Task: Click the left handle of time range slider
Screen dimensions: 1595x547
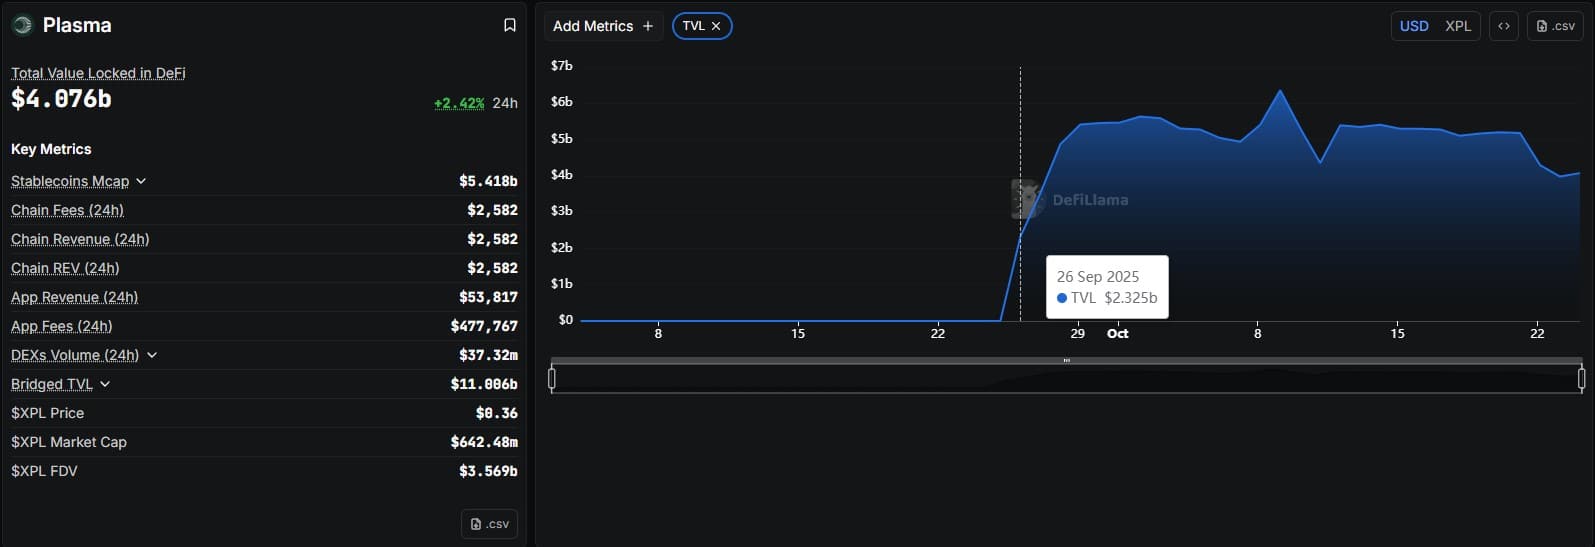Action: (x=552, y=378)
